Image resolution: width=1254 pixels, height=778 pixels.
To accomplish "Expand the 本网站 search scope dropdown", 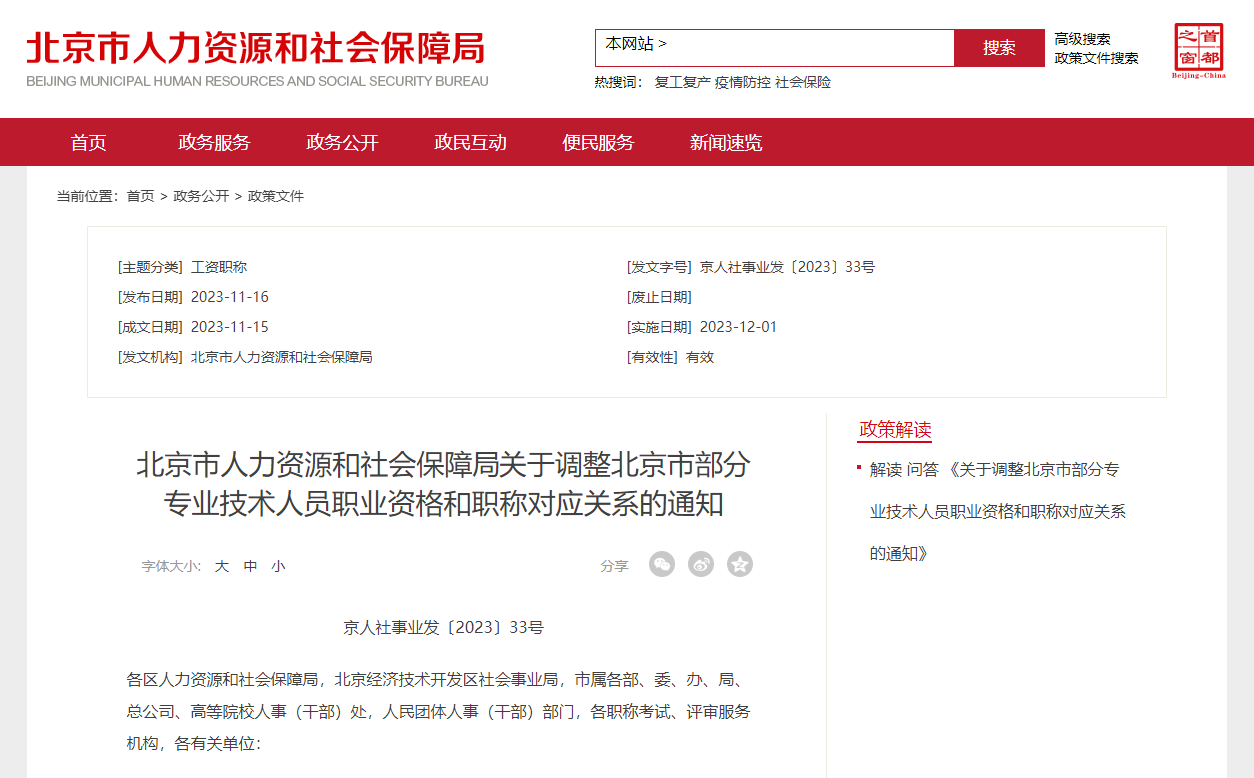I will pyautogui.click(x=636, y=44).
